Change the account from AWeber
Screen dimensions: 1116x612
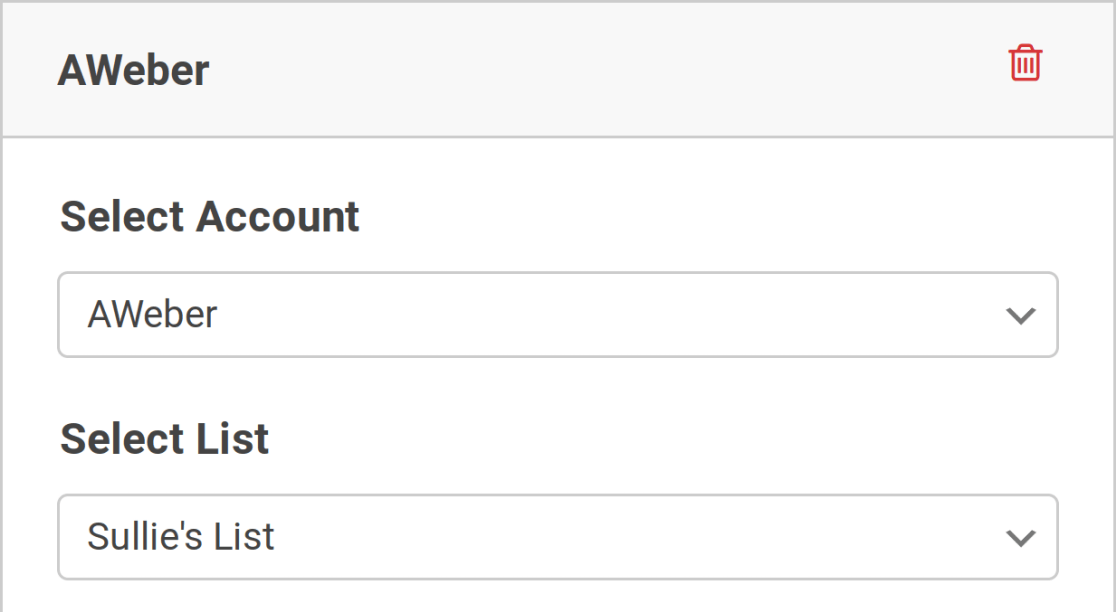(x=557, y=315)
